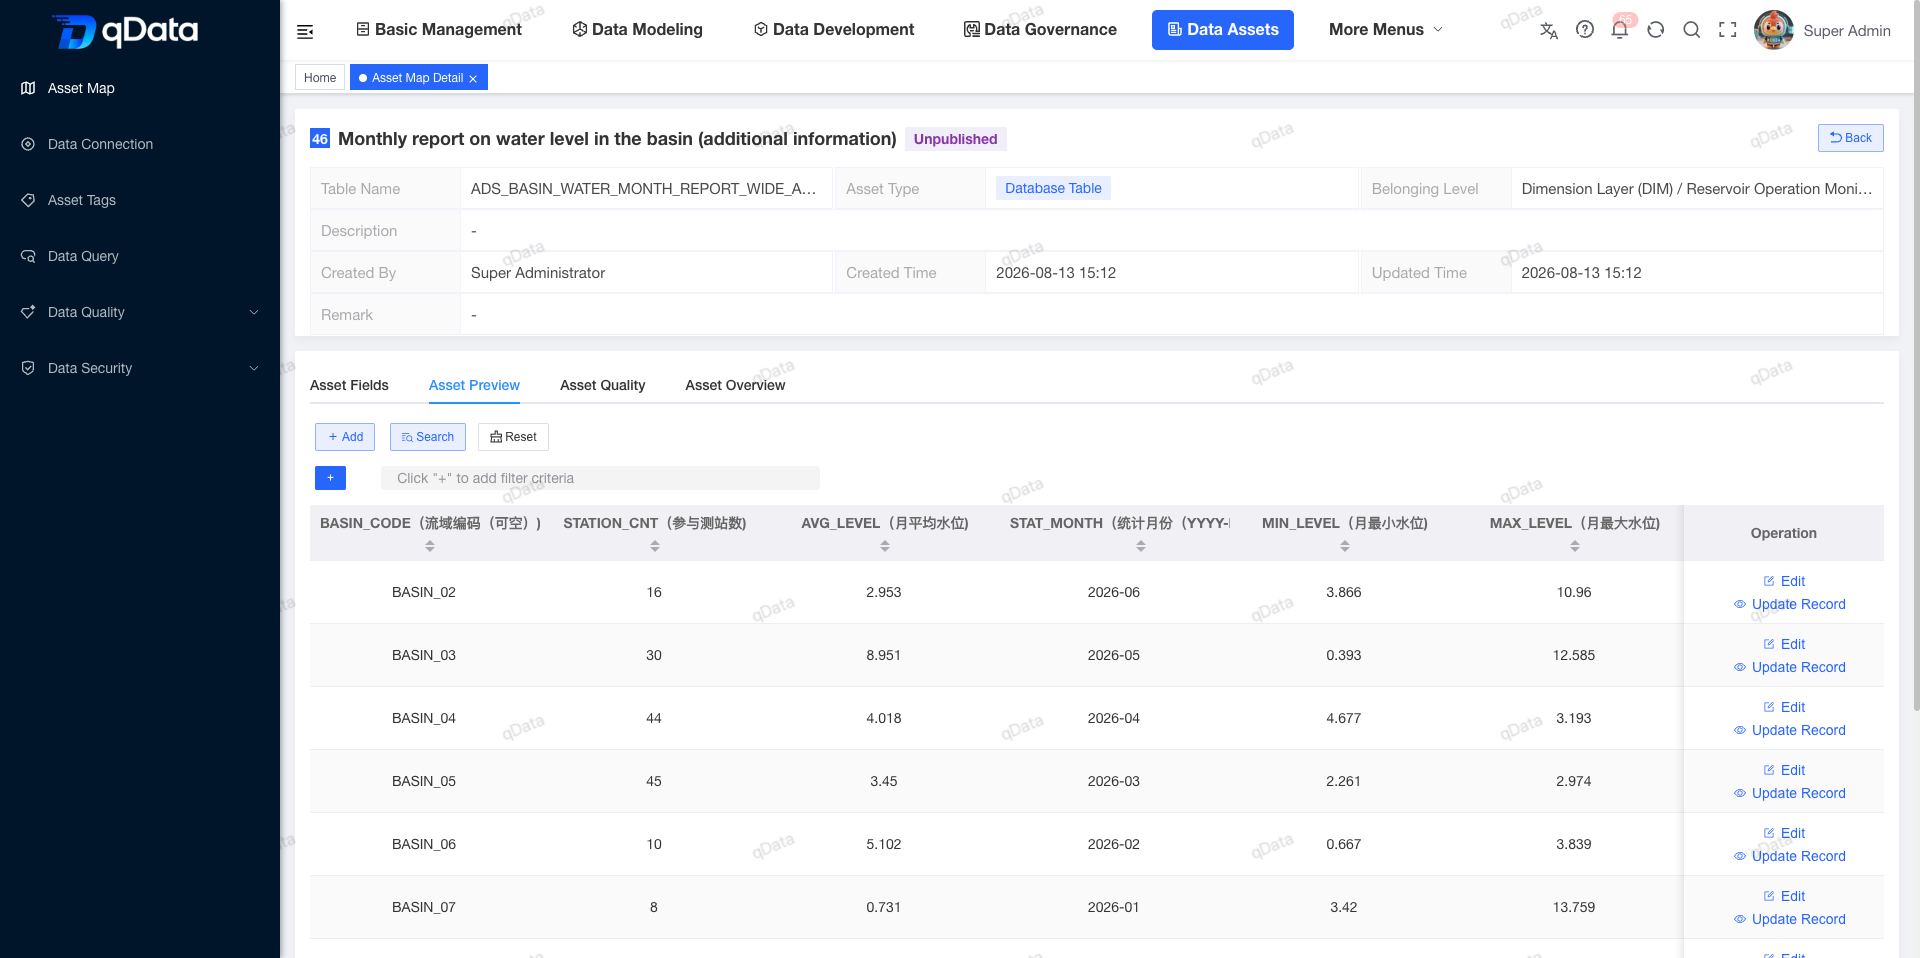Close the Asset Map Detail tab
This screenshot has height=958, width=1920.
pyautogui.click(x=473, y=79)
